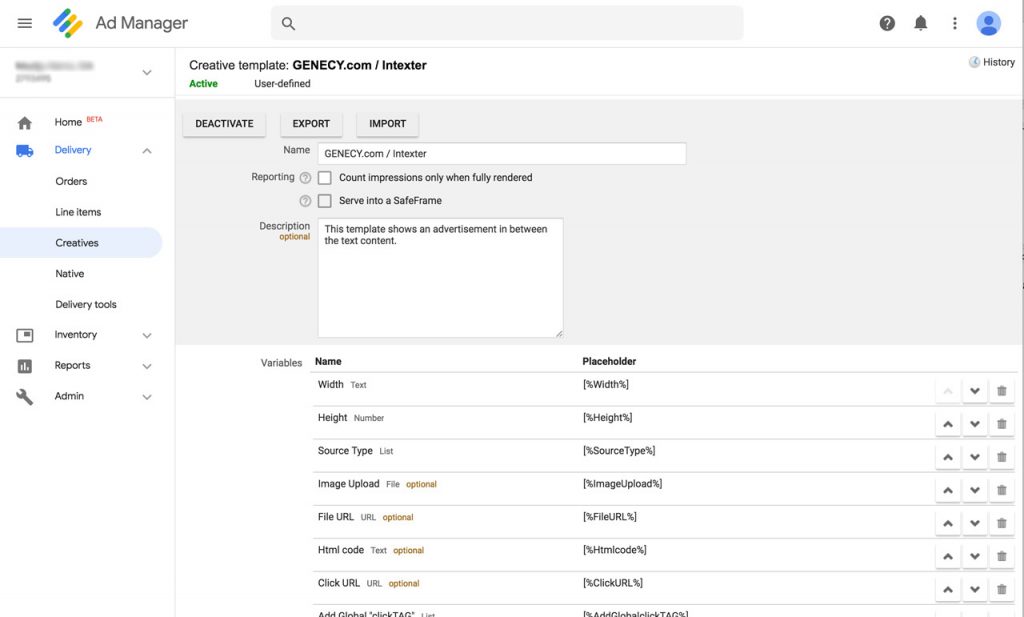
Task: Open the Html code variable
Action: (x=341, y=550)
